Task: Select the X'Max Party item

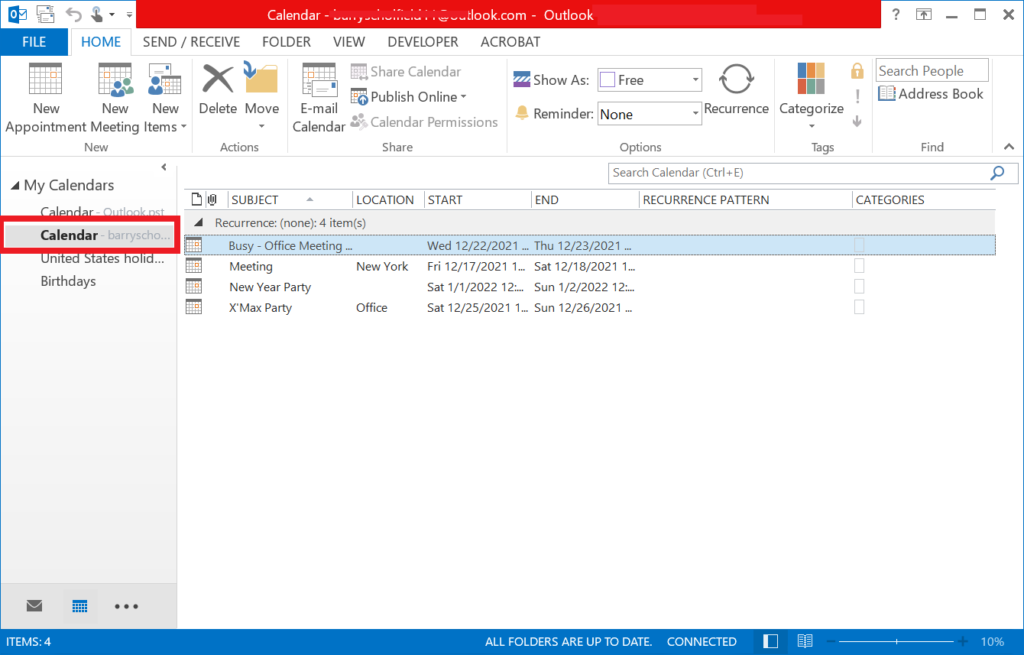Action: point(590,308)
